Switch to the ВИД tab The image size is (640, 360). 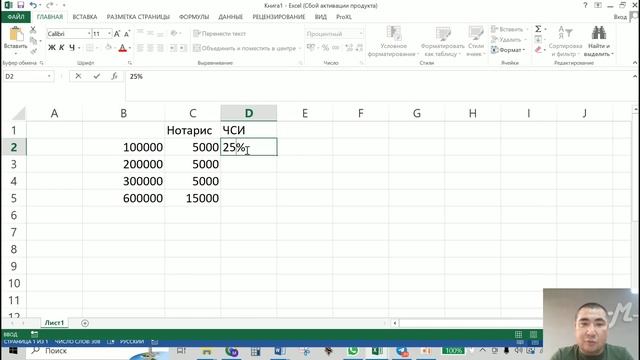(321, 17)
